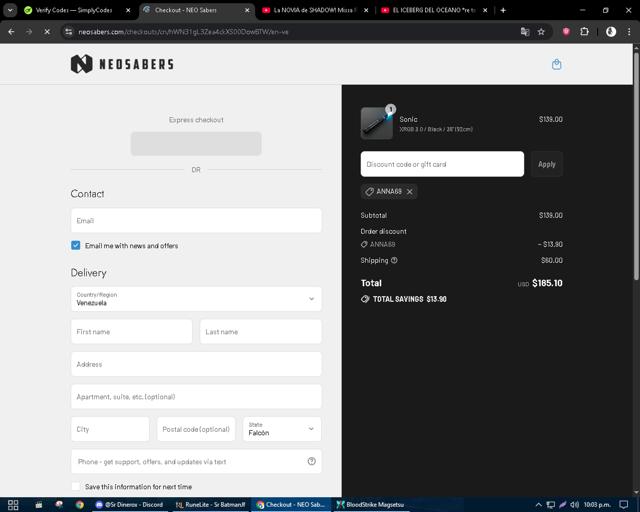The width and height of the screenshot is (640, 512).
Task: Click the Apply discount button
Action: 547,164
